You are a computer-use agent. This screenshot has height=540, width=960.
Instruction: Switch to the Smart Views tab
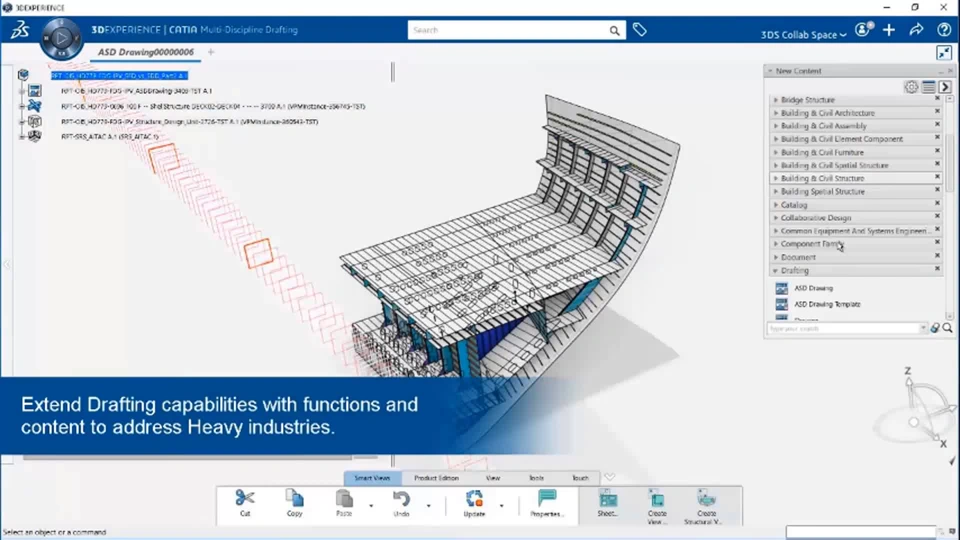[372, 478]
